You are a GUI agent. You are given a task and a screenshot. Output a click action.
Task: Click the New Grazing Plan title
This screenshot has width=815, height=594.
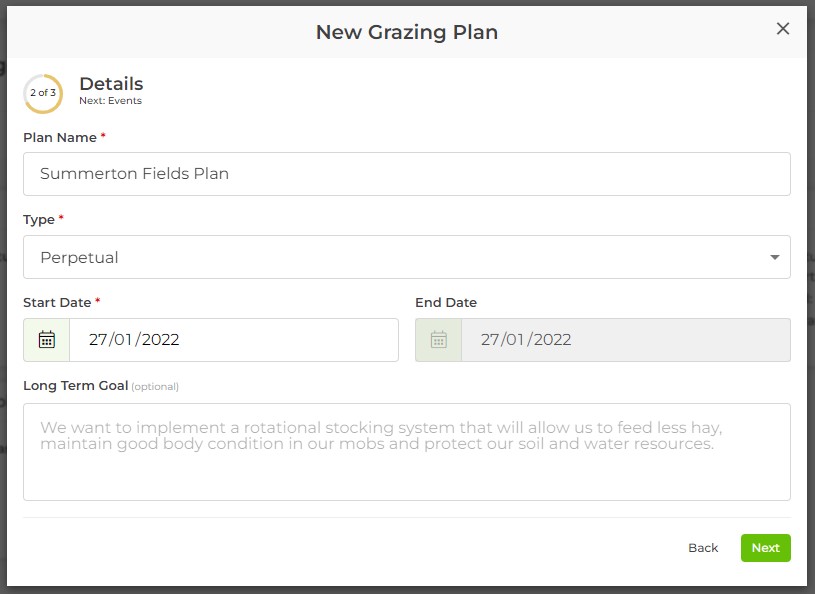[x=407, y=32]
